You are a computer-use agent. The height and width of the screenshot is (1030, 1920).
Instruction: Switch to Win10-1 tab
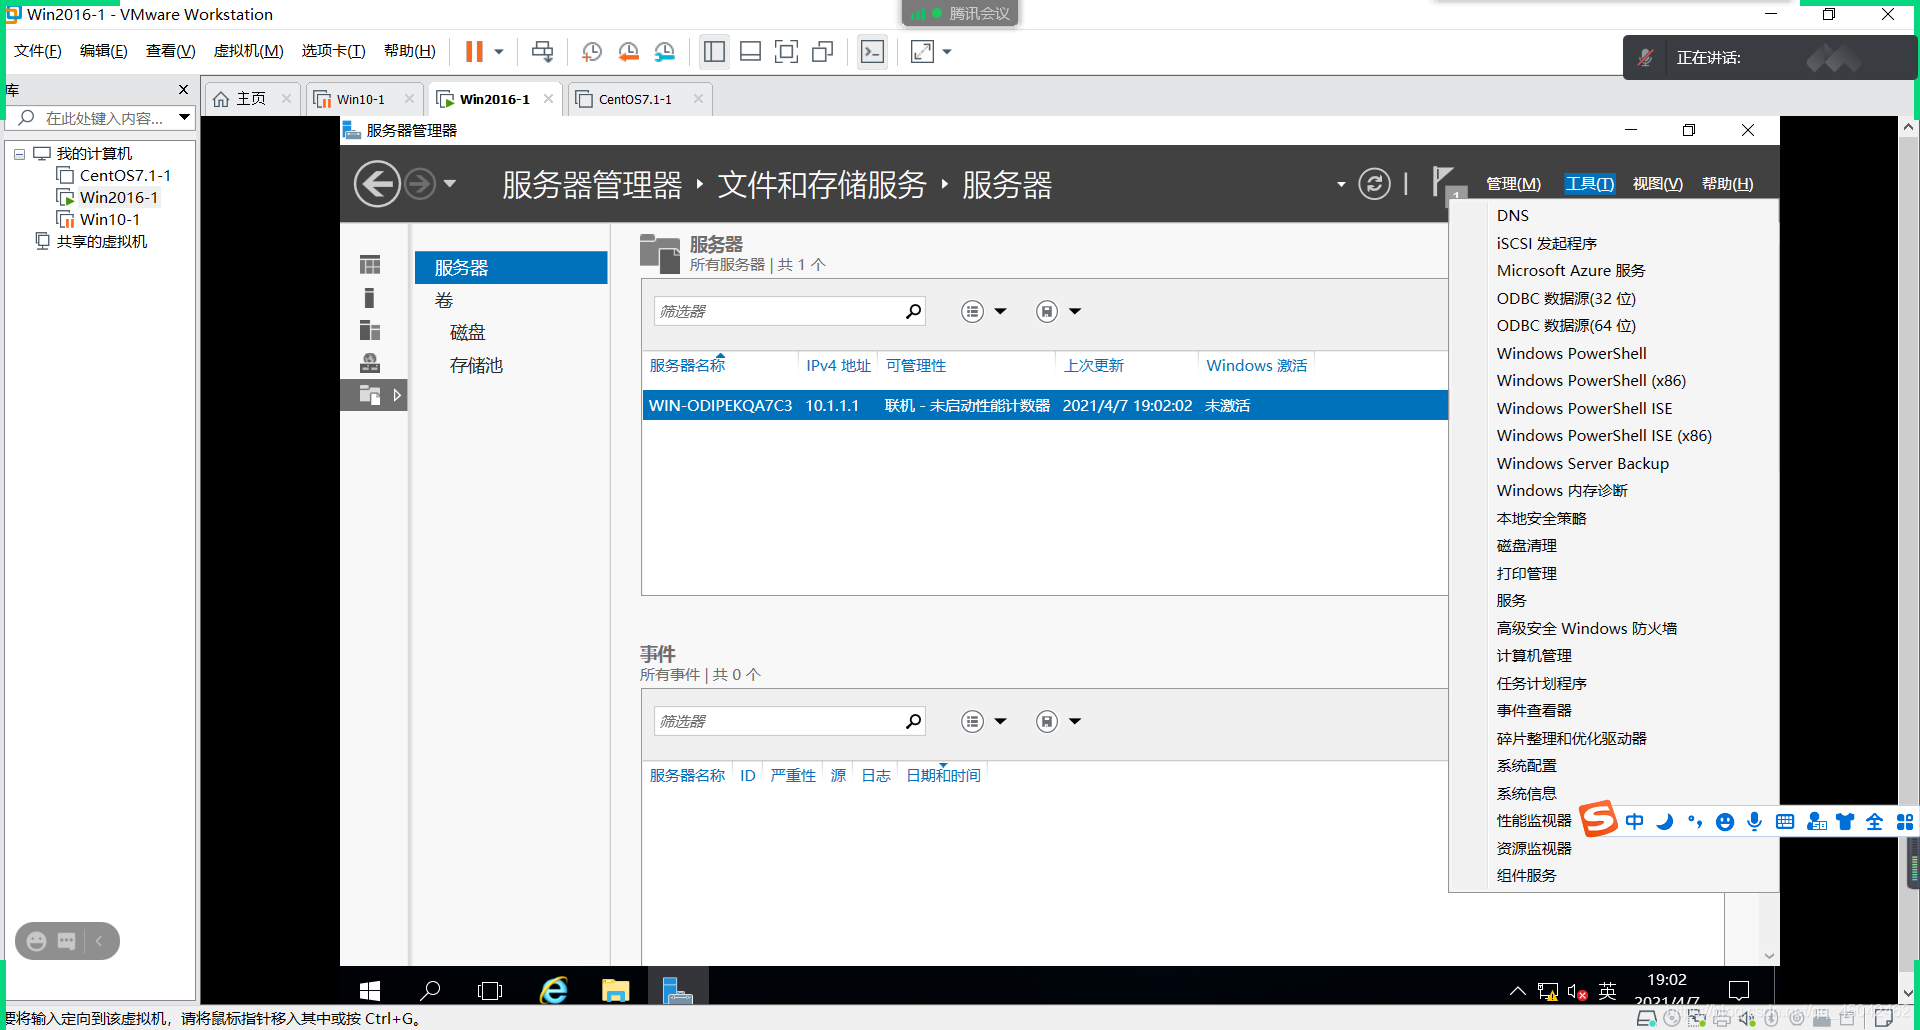pos(361,99)
